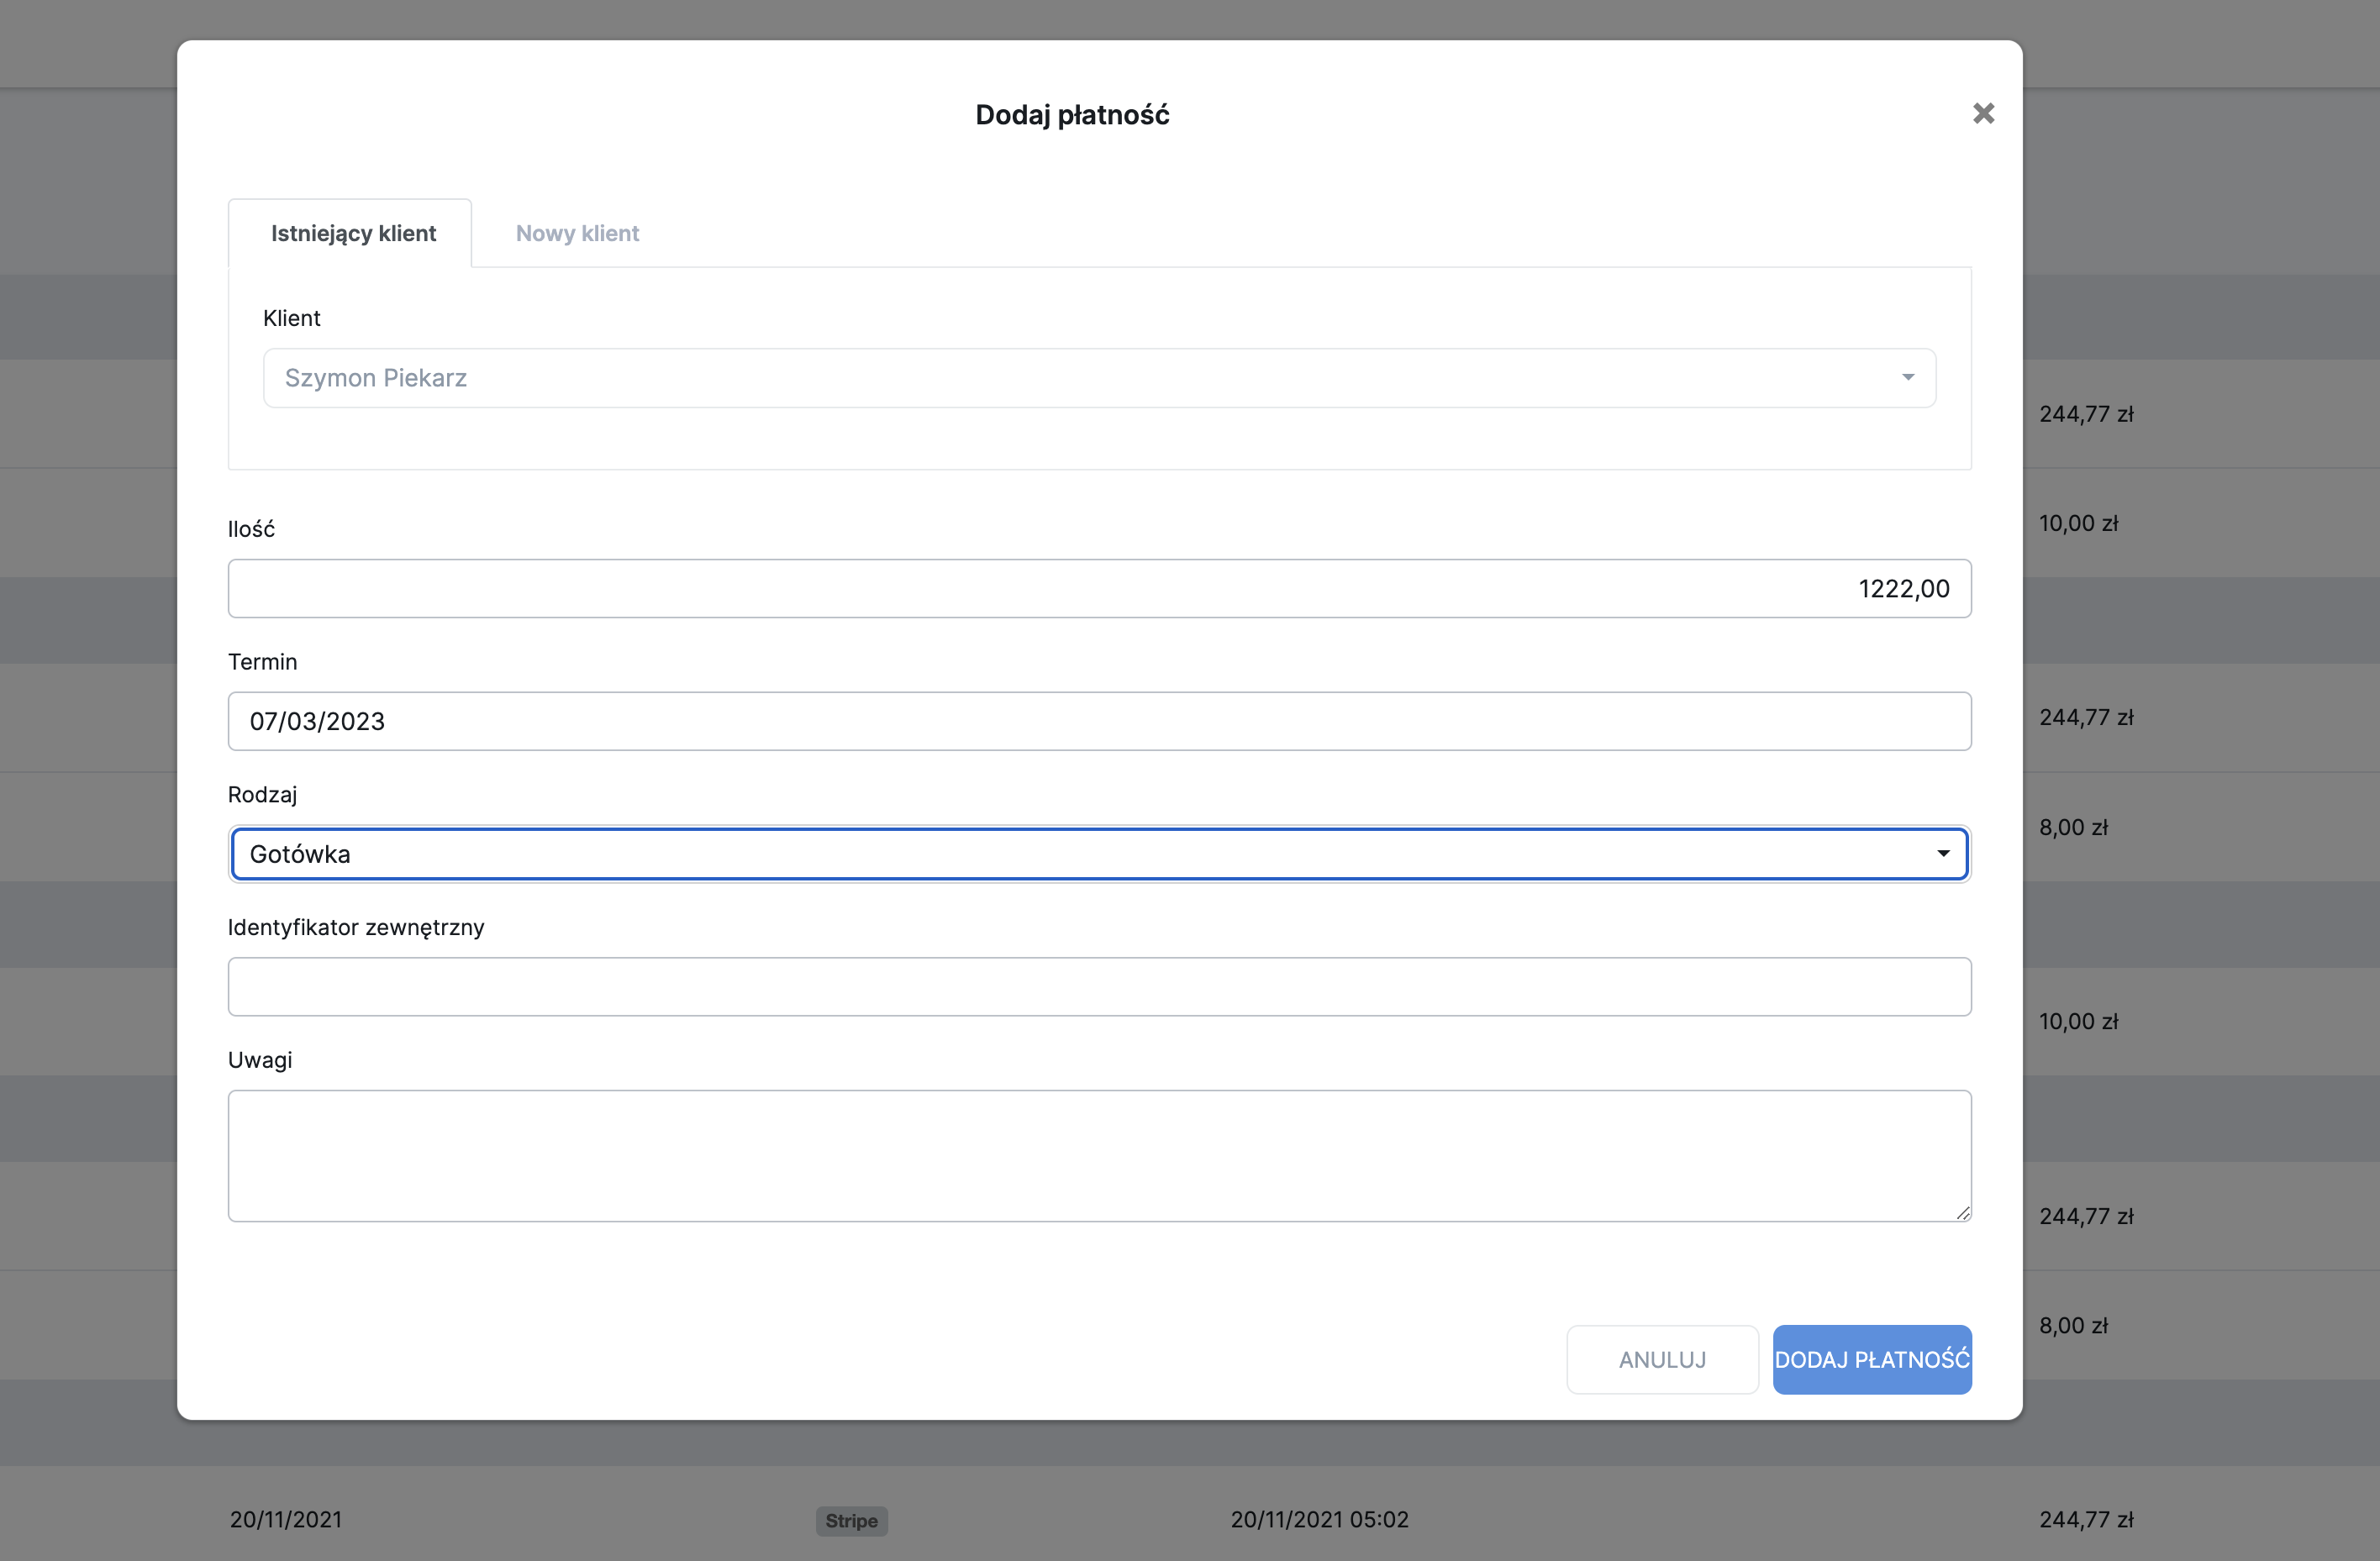Click inside the Uwagi textarea
This screenshot has height=1561, width=2380.
coord(1098,1155)
